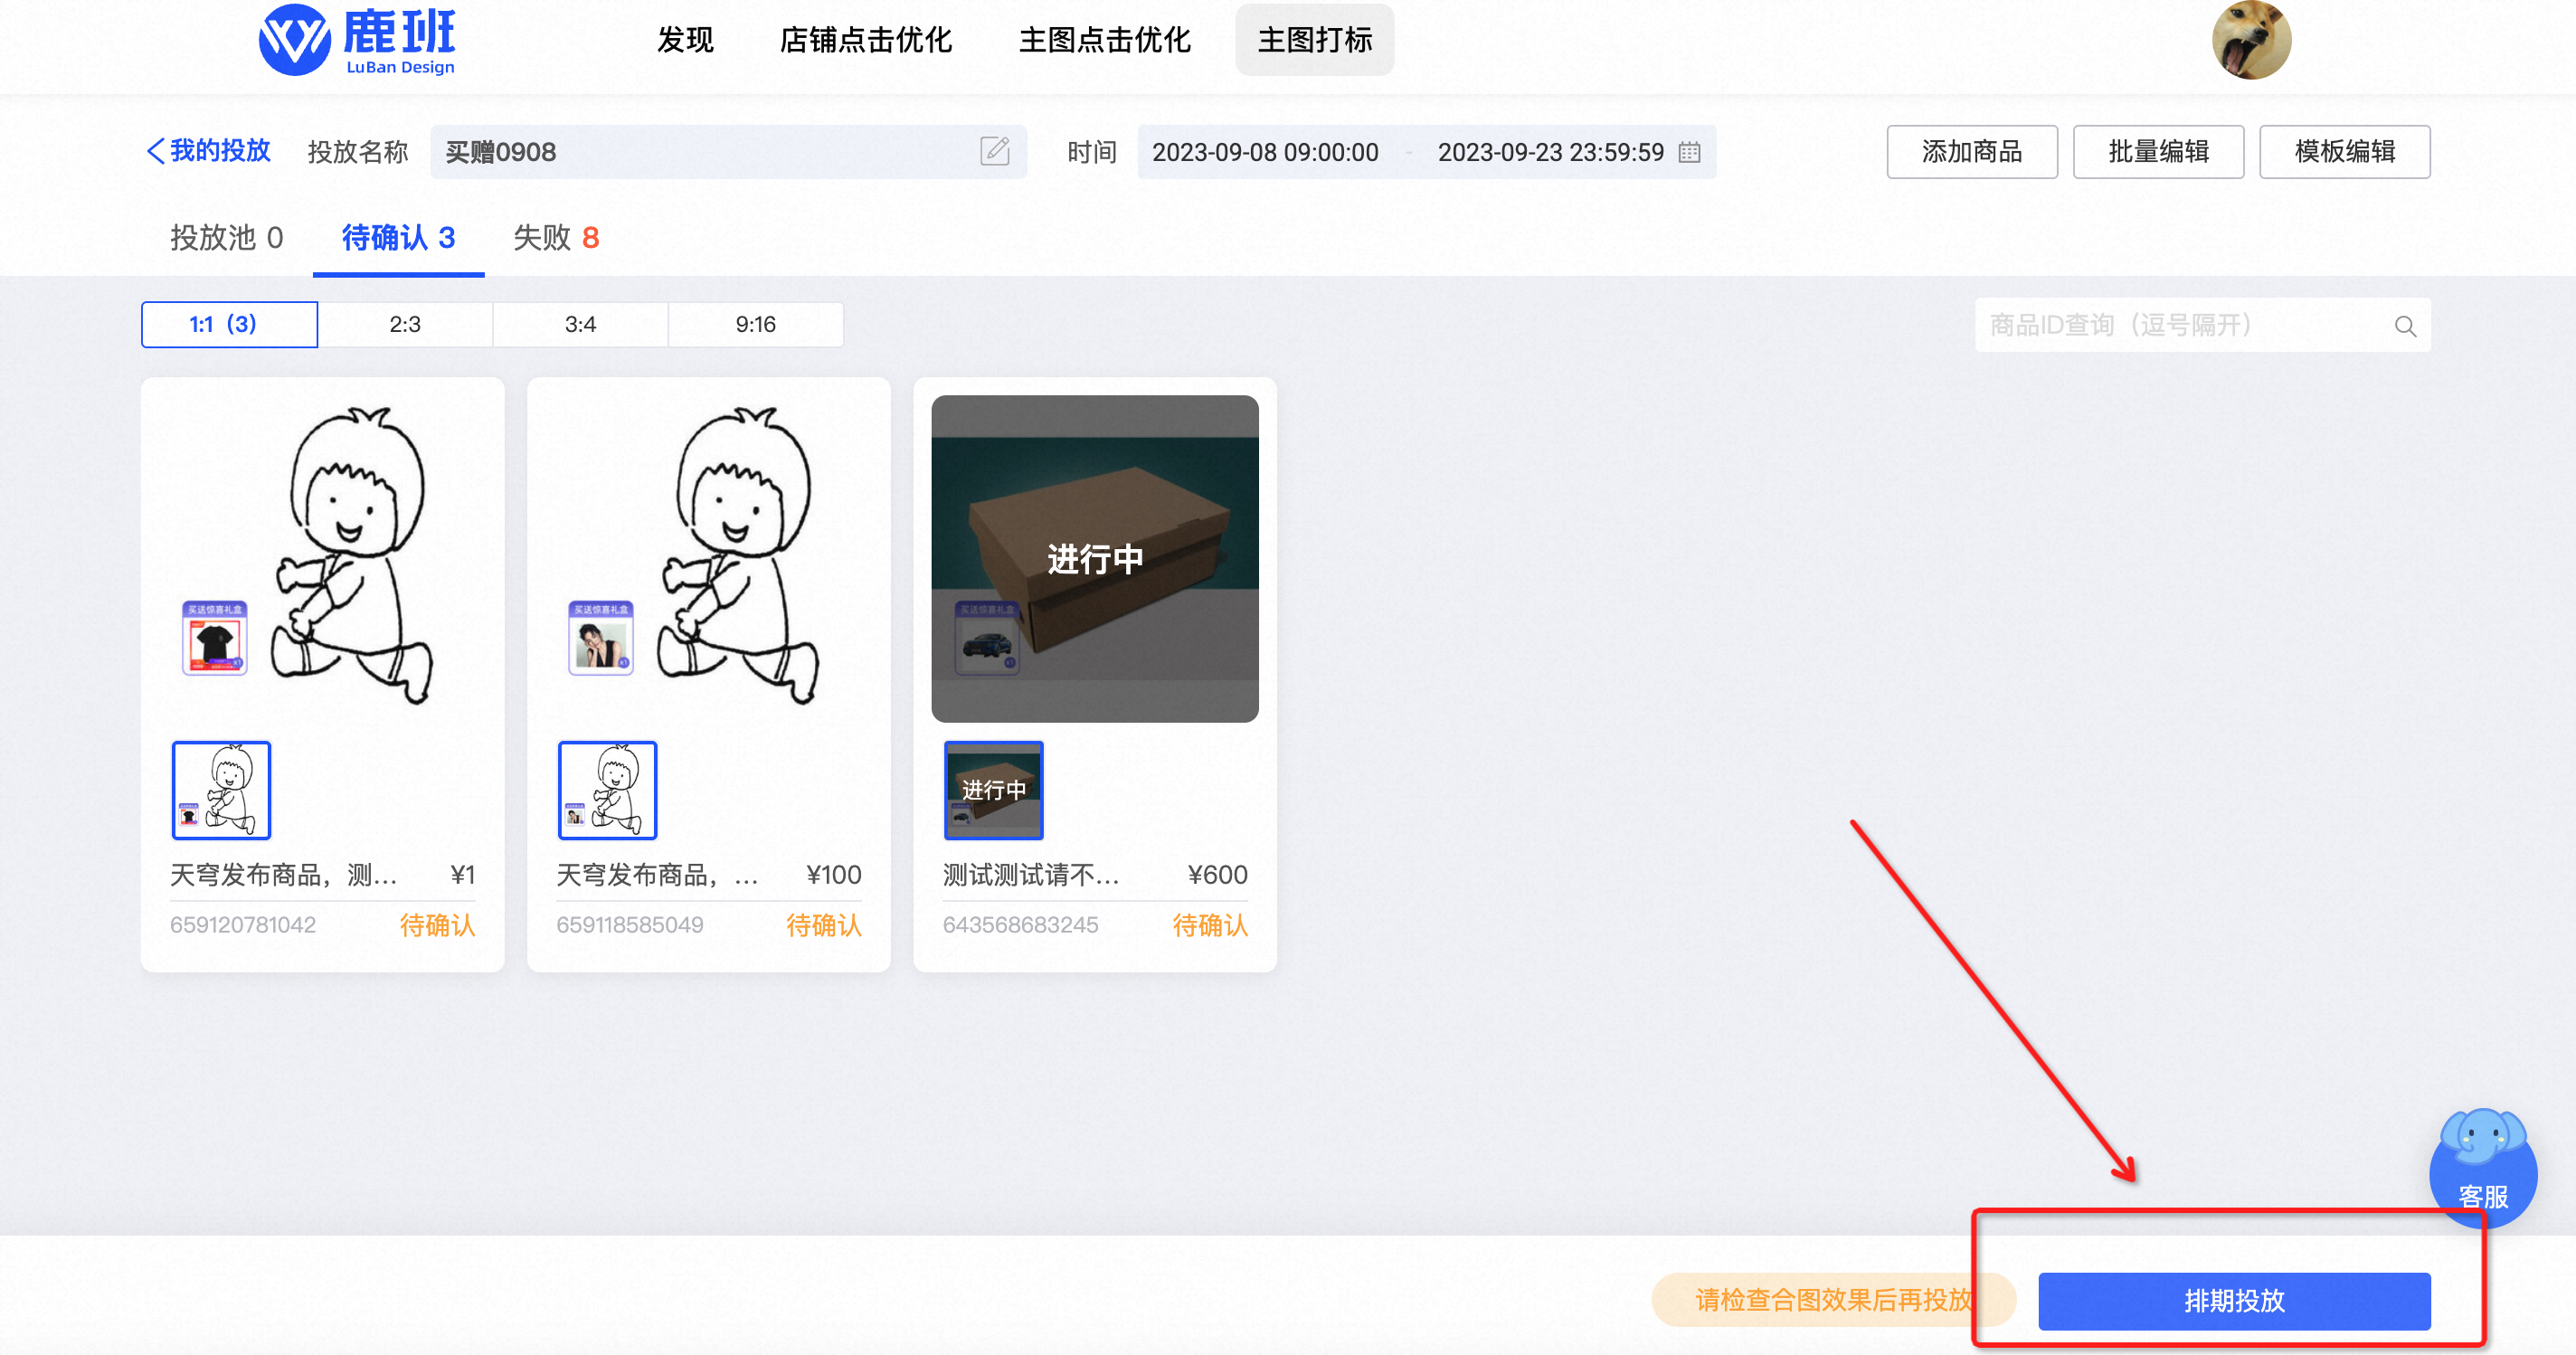Click the LuBan Design logo
The image size is (2576, 1355).
click(357, 40)
